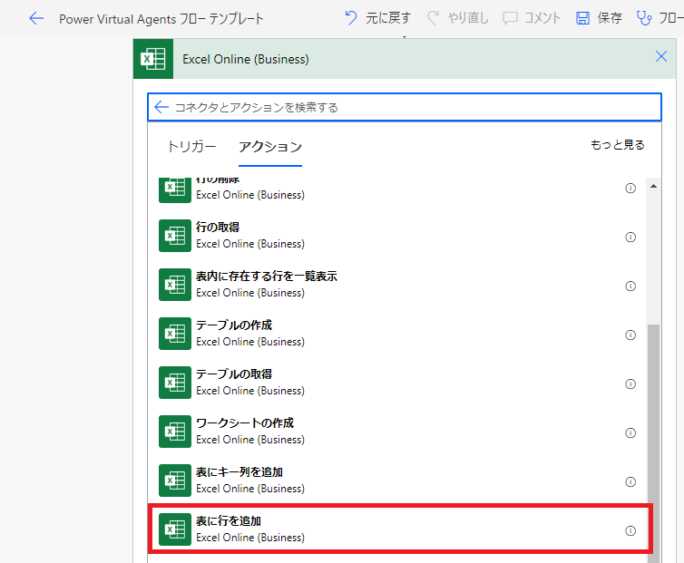Select the 表にキー列を追加 action
684x563 pixels.
click(397, 480)
